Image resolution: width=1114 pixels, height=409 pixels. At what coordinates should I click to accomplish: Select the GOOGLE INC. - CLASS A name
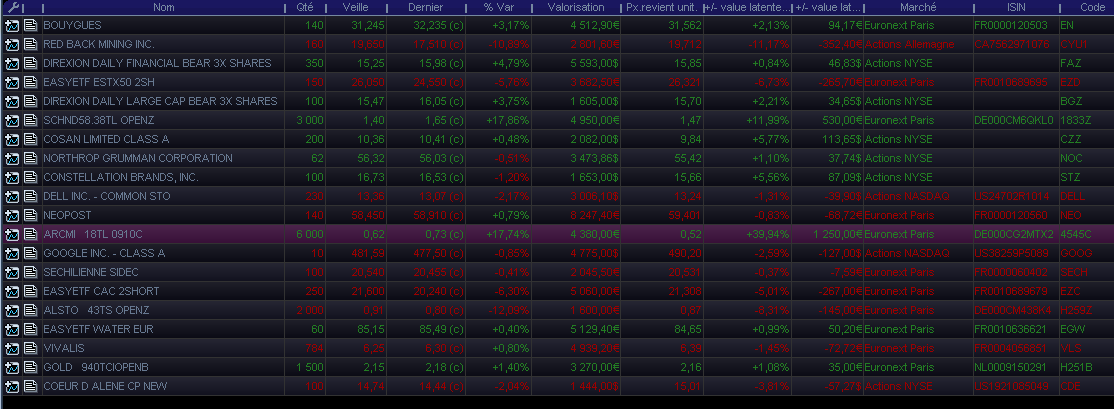(x=104, y=253)
